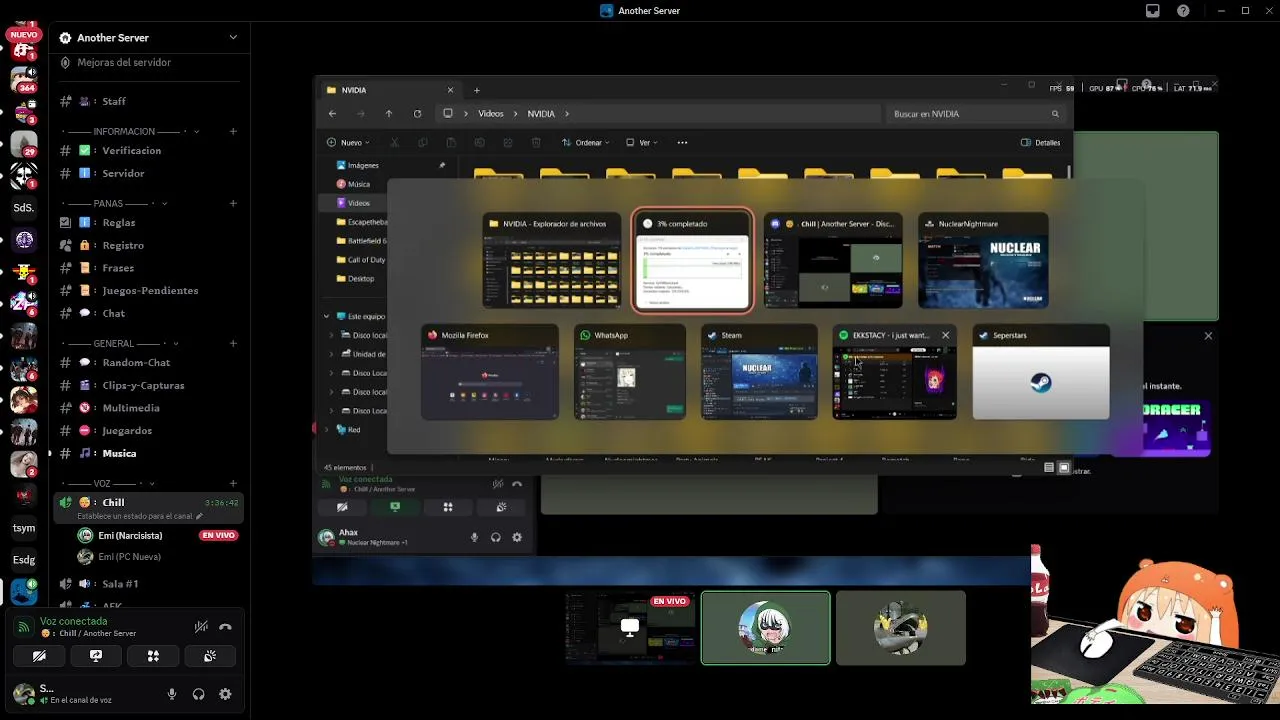Viewport: 1280px width, 720px height.
Task: Open voice connection signal details icon
Action: [x=24, y=627]
